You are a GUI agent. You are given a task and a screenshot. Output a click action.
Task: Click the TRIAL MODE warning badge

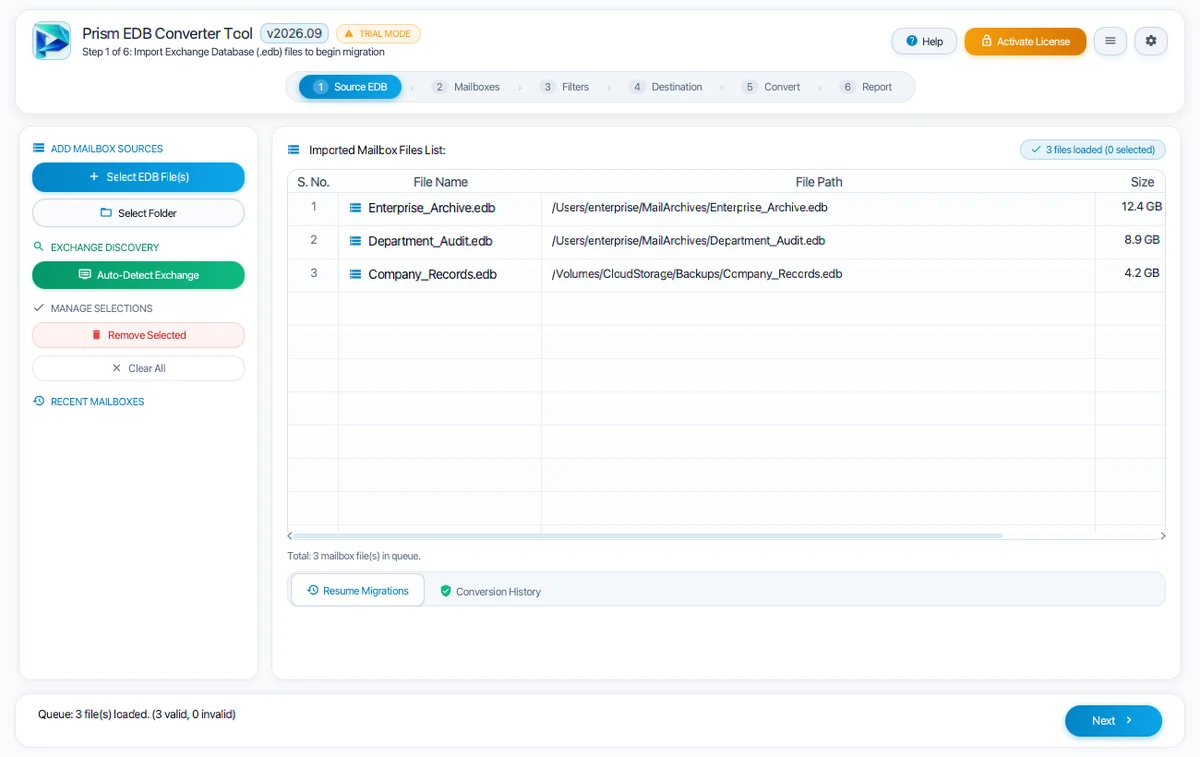coord(378,34)
